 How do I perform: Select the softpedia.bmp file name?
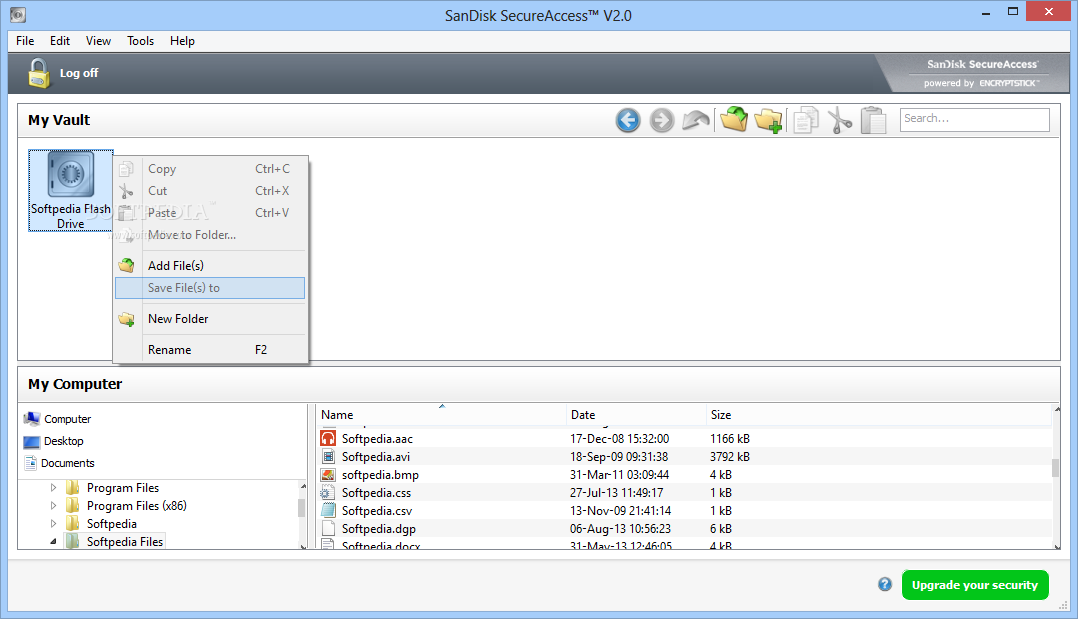[380, 475]
